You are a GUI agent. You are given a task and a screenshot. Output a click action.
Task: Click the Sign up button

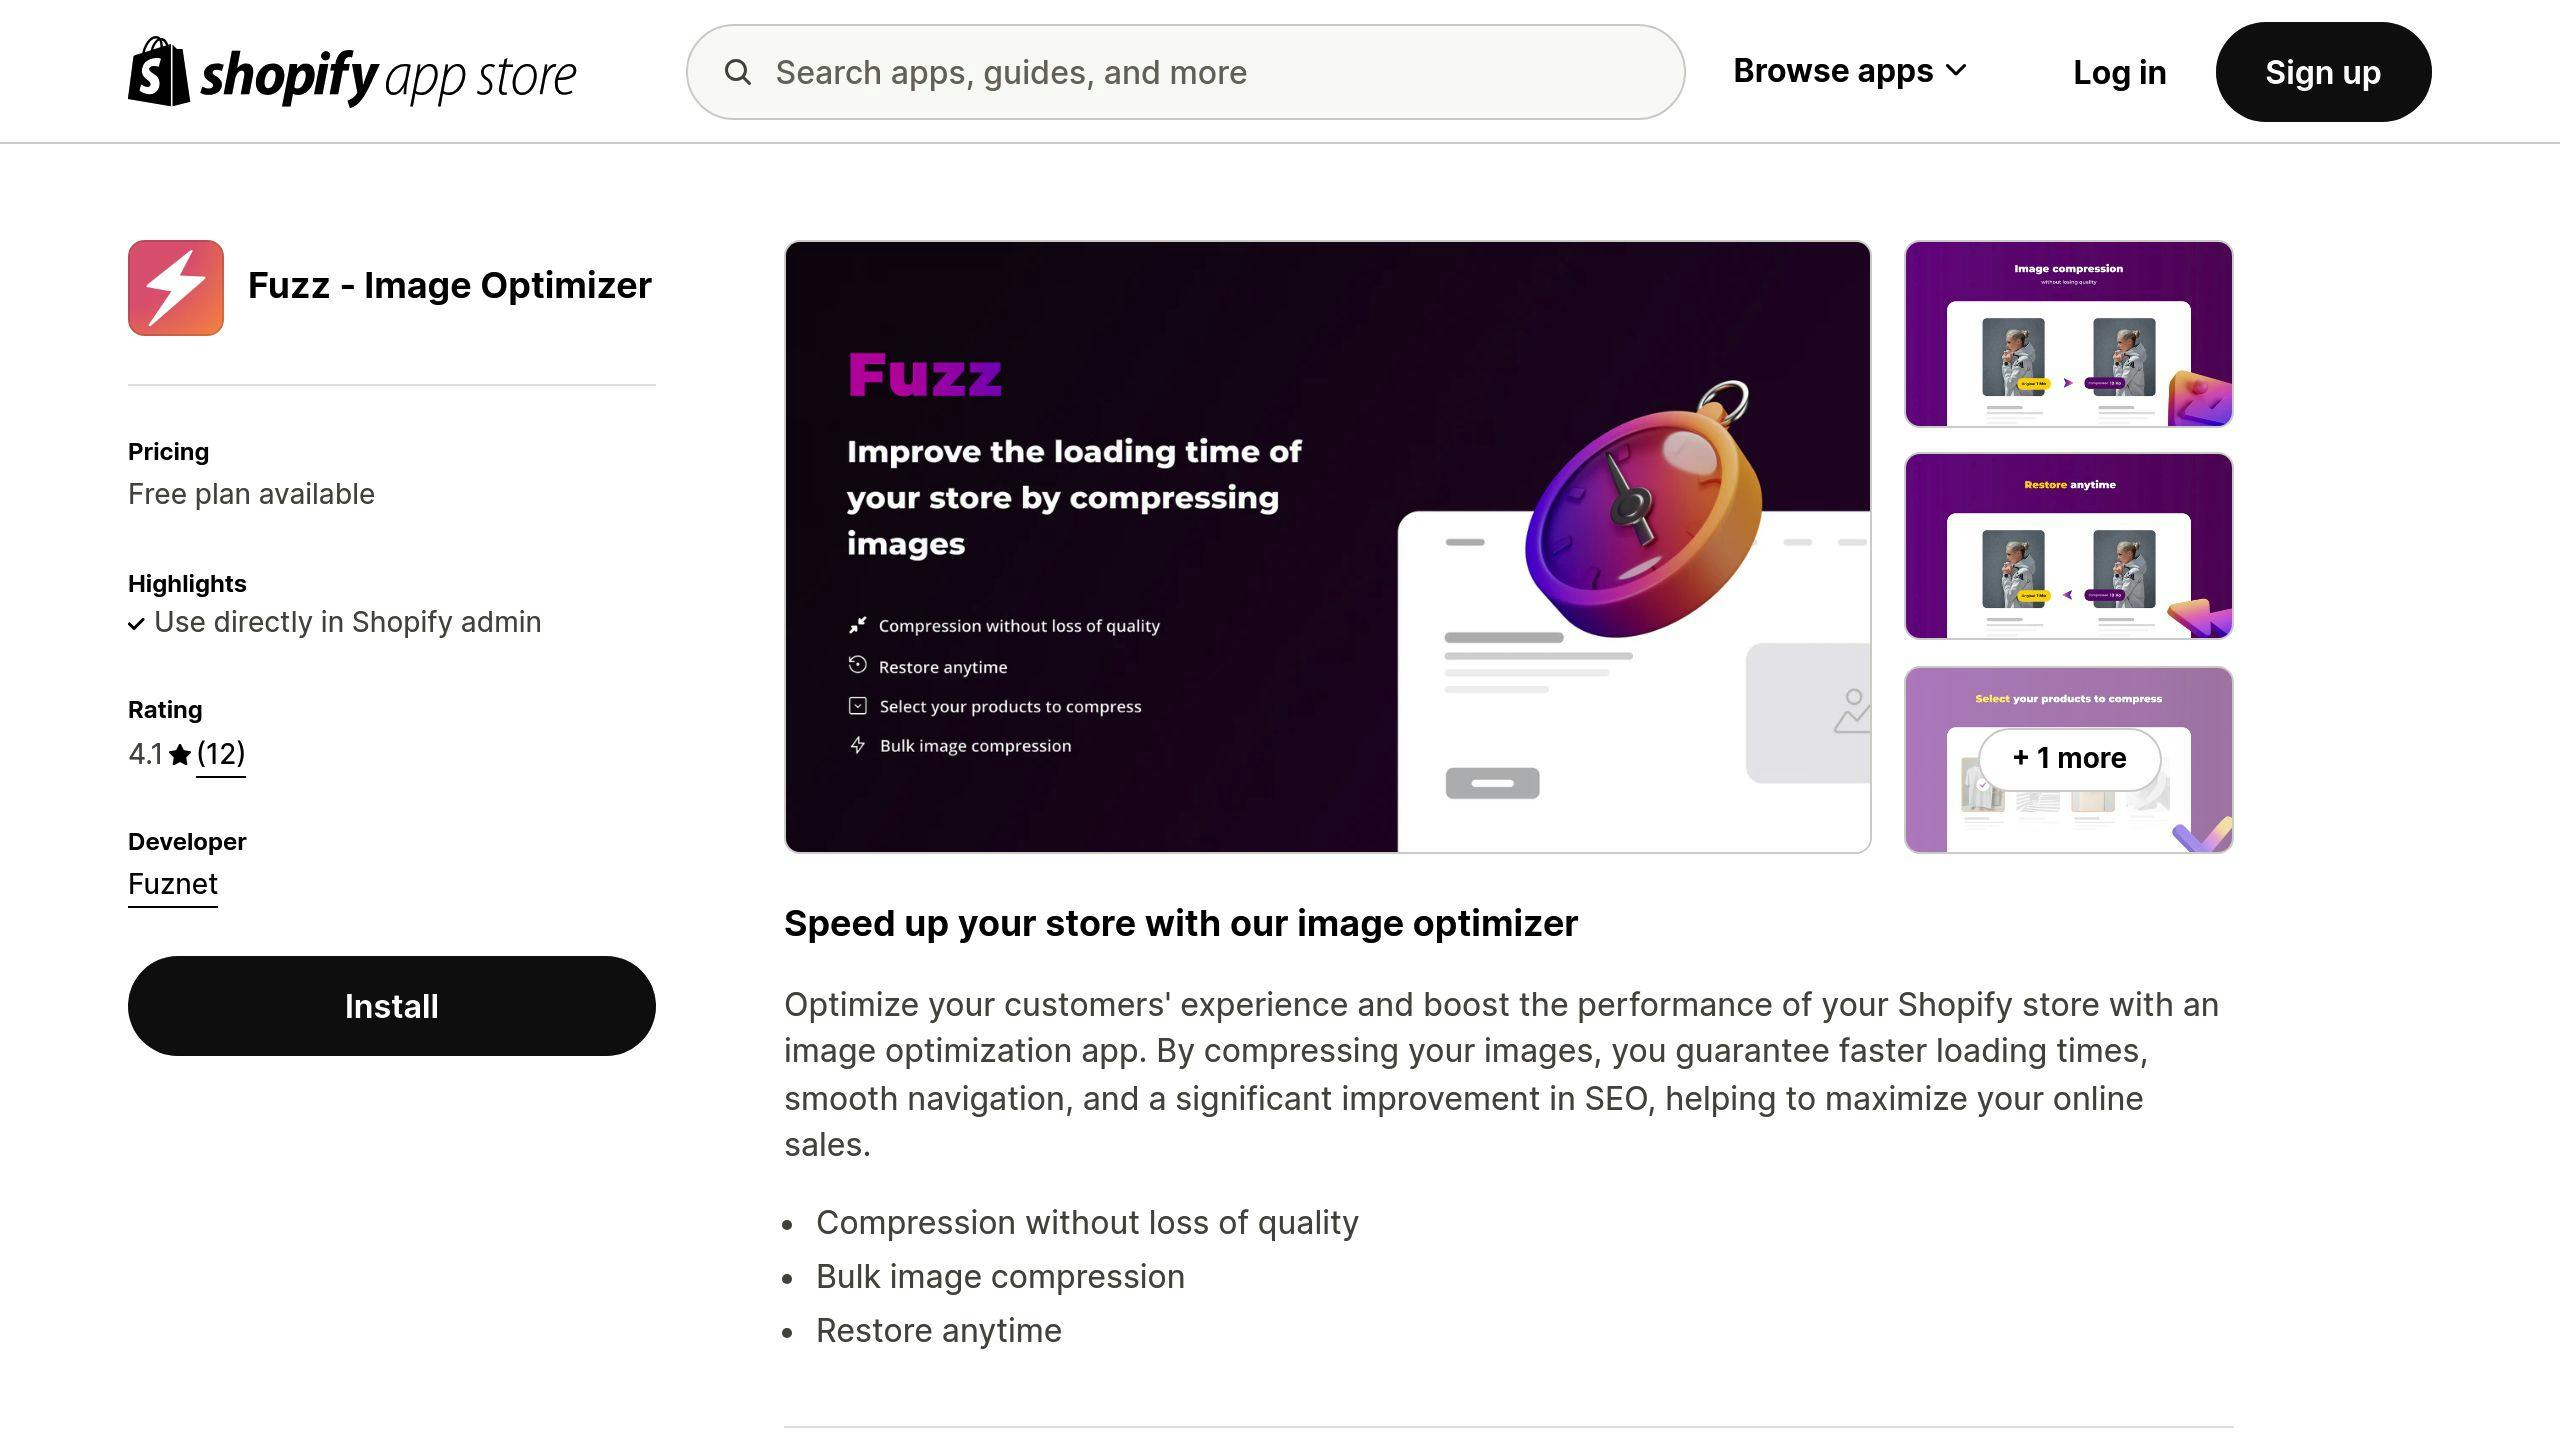tap(2323, 72)
